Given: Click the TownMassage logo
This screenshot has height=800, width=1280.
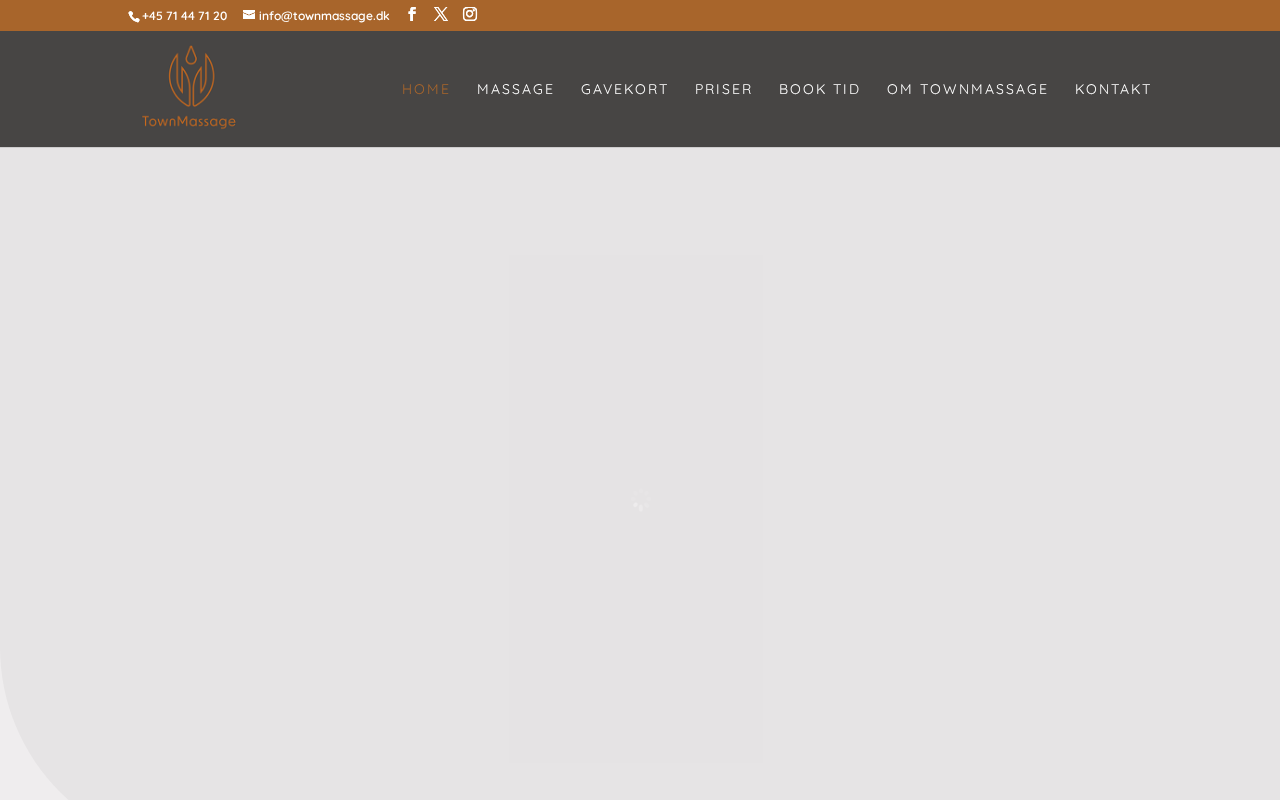Looking at the screenshot, I should [x=189, y=88].
